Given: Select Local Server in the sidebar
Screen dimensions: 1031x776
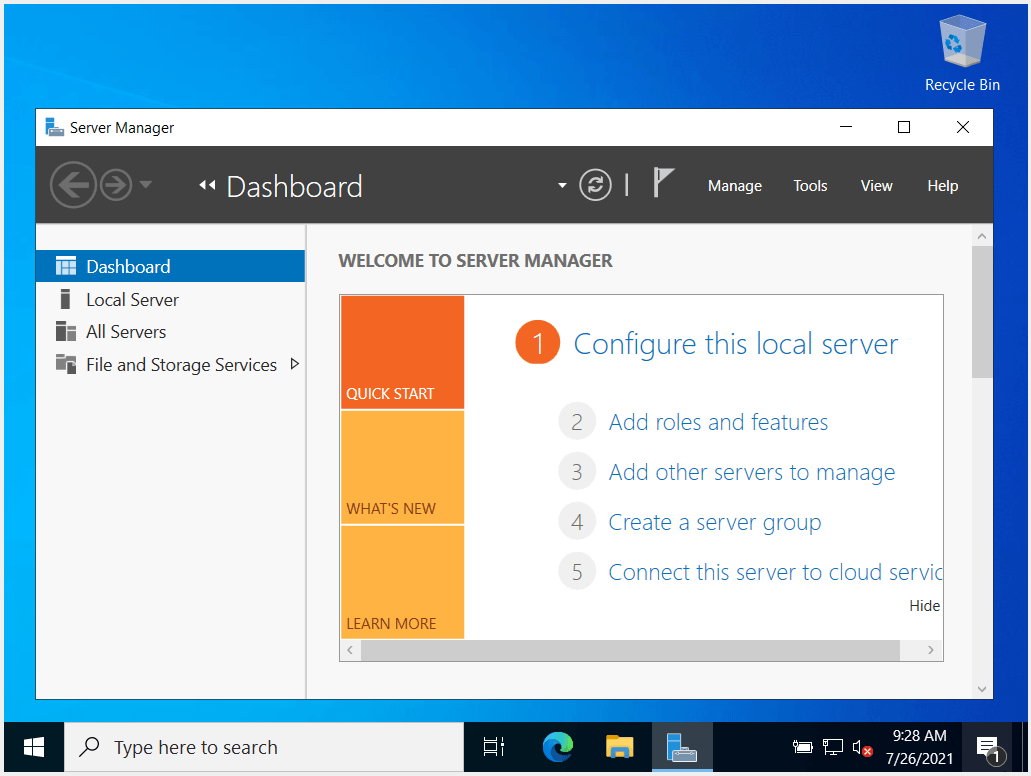Looking at the screenshot, I should [132, 299].
